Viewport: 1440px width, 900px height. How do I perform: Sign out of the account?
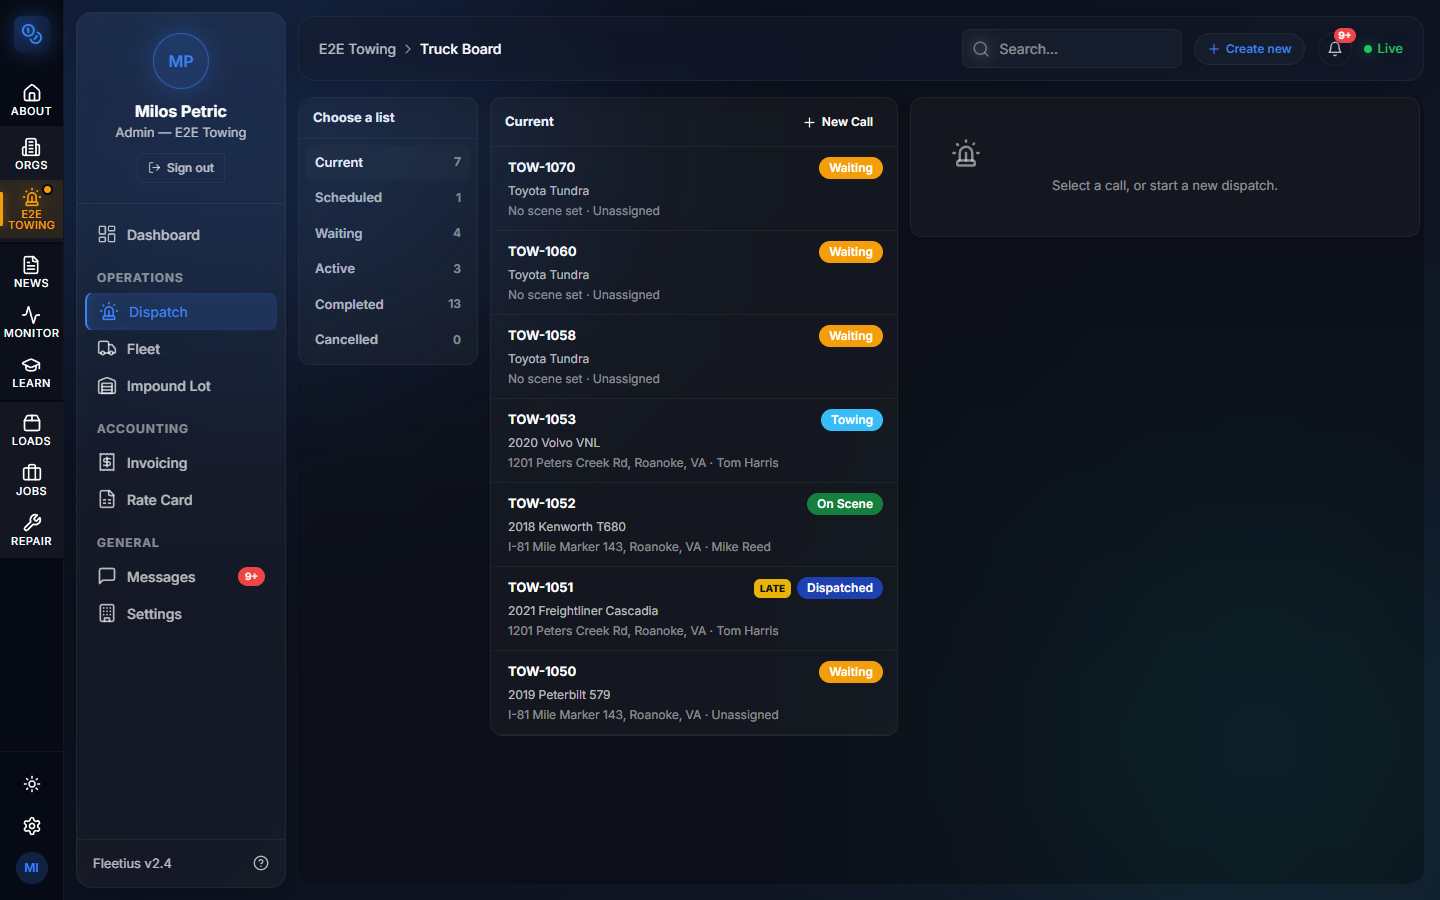181,168
